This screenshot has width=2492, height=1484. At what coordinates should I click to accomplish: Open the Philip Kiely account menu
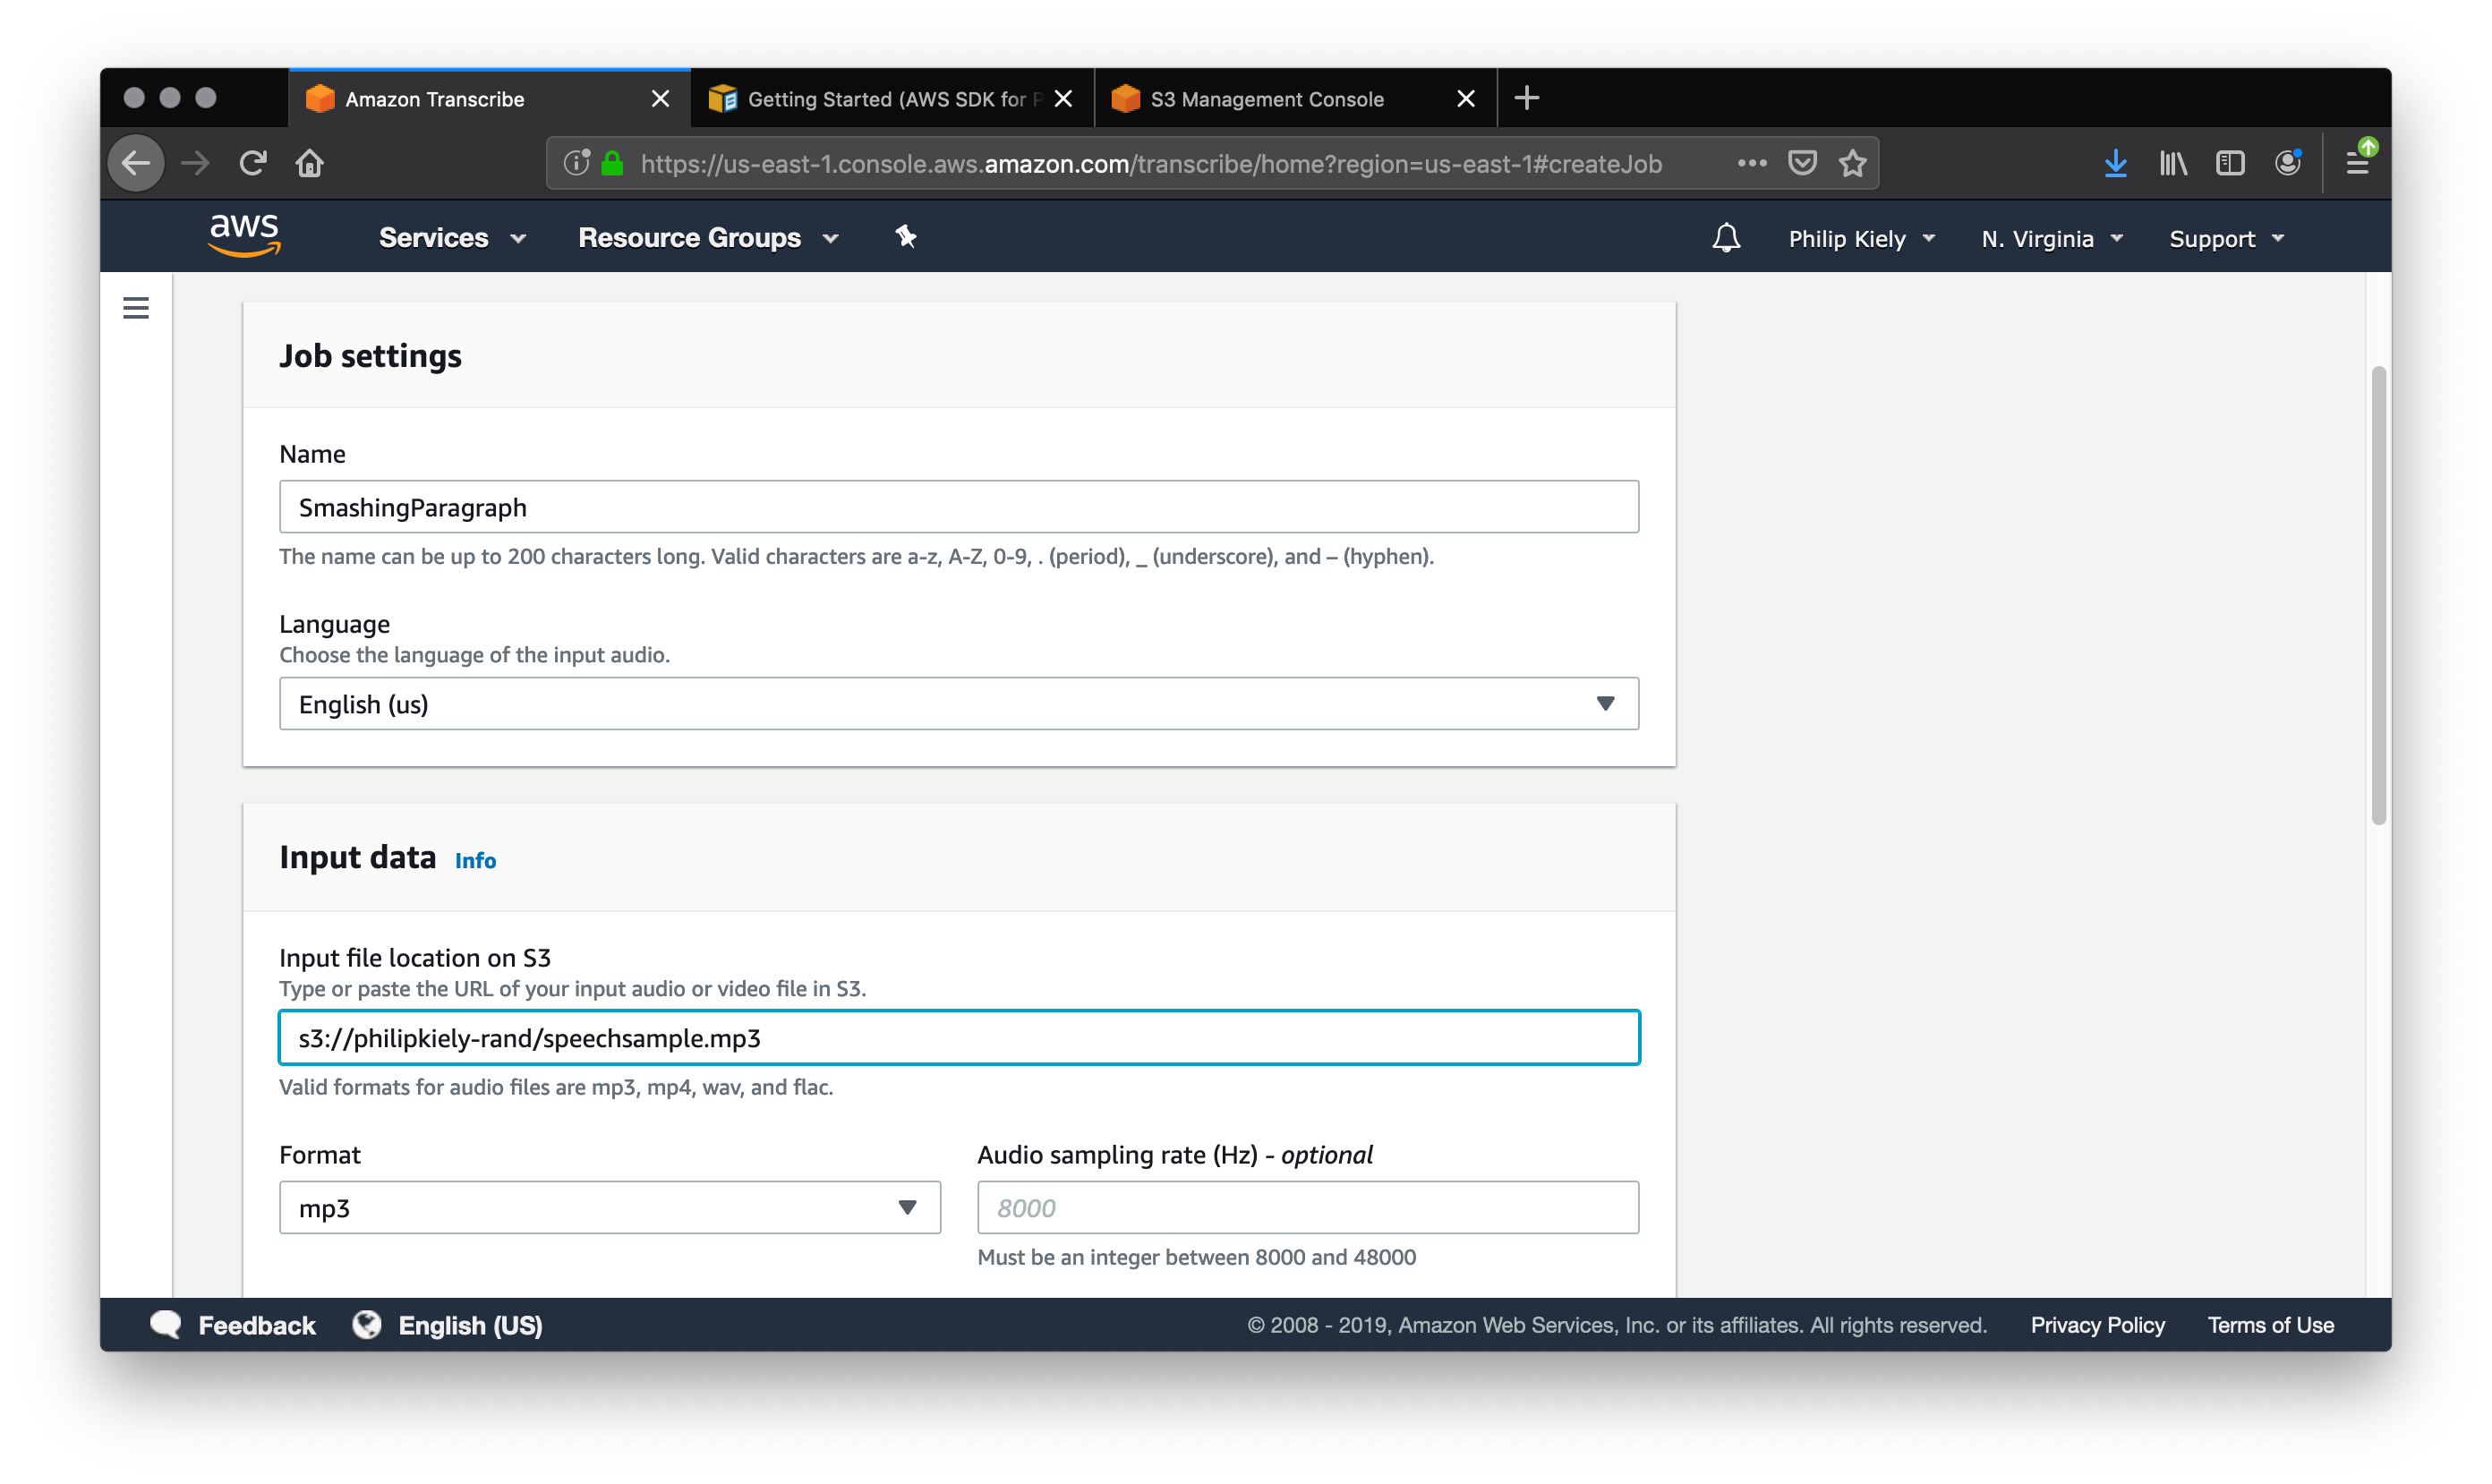1862,238
